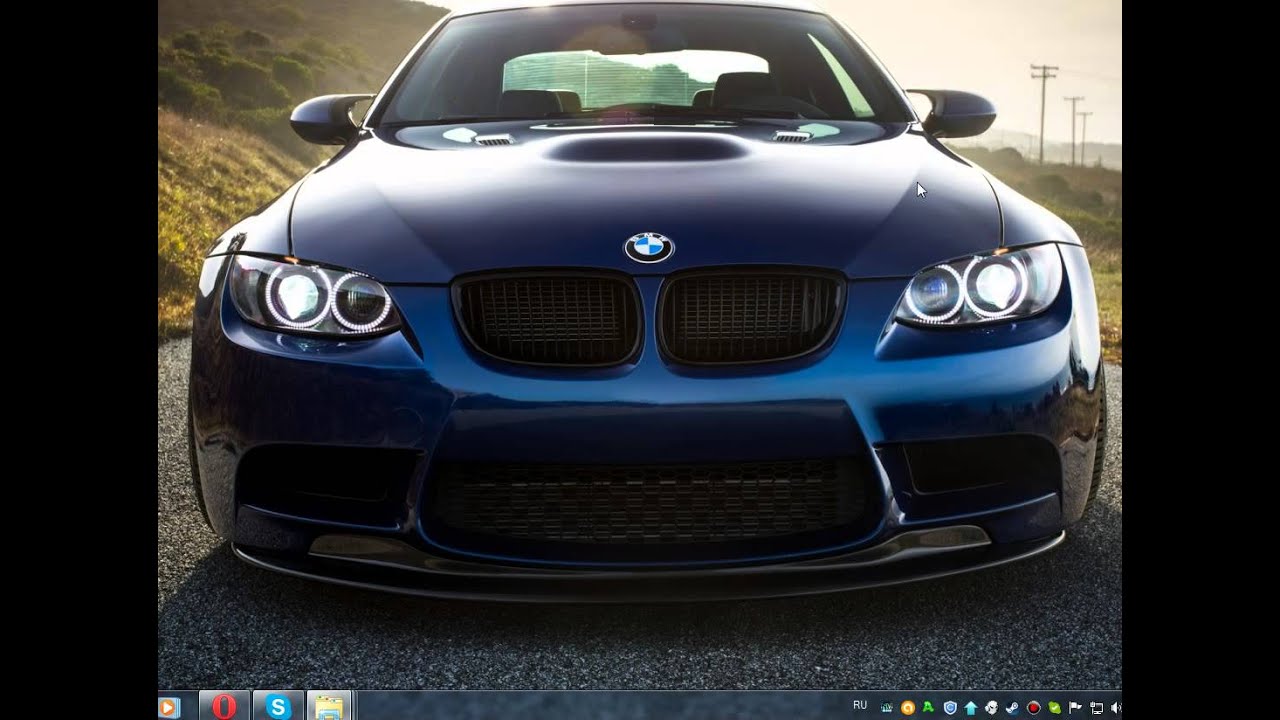The width and height of the screenshot is (1280, 720).
Task: Click the RU language indicator
Action: (860, 705)
